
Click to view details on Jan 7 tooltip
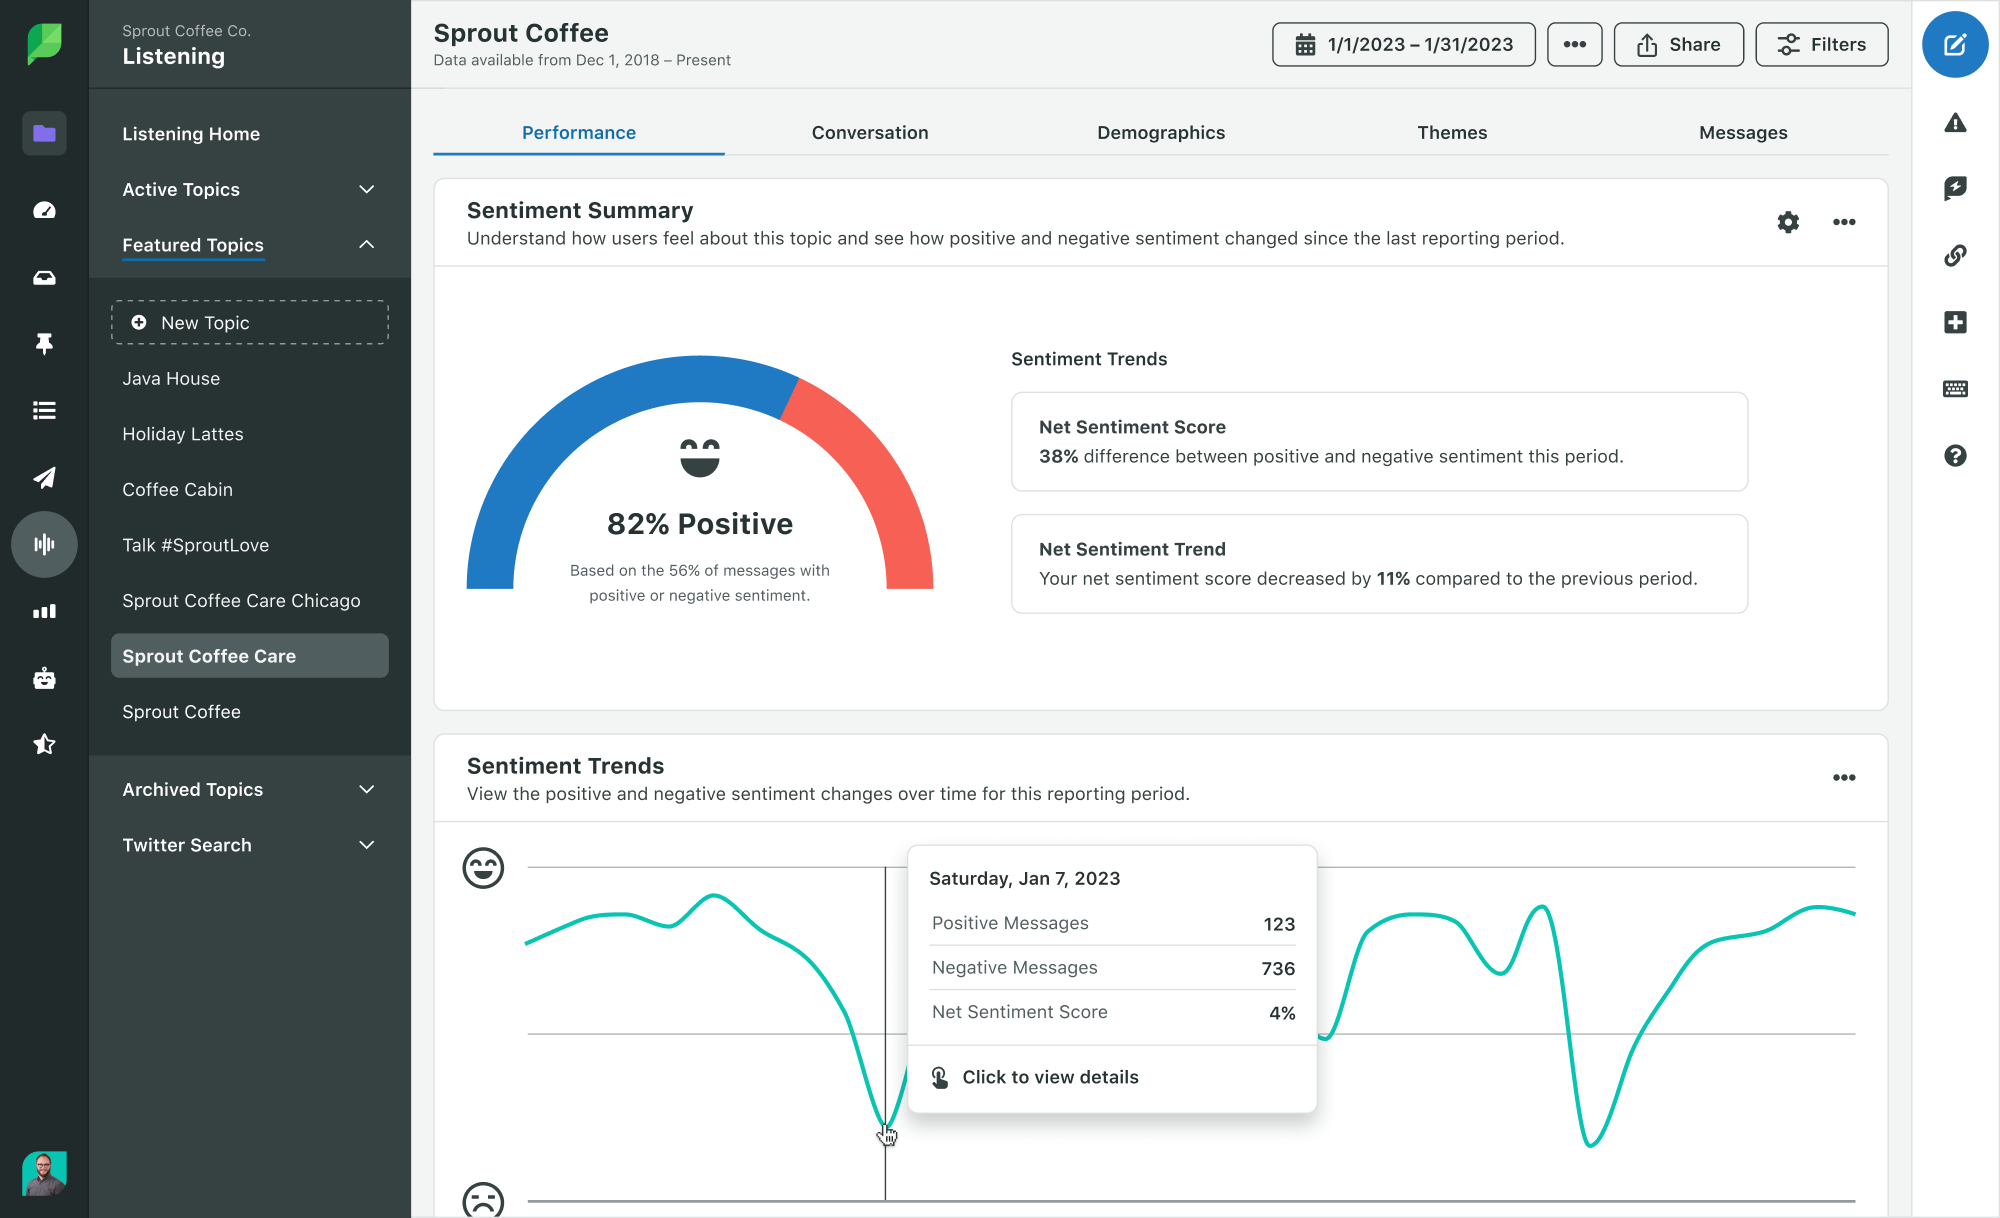(x=1050, y=1075)
